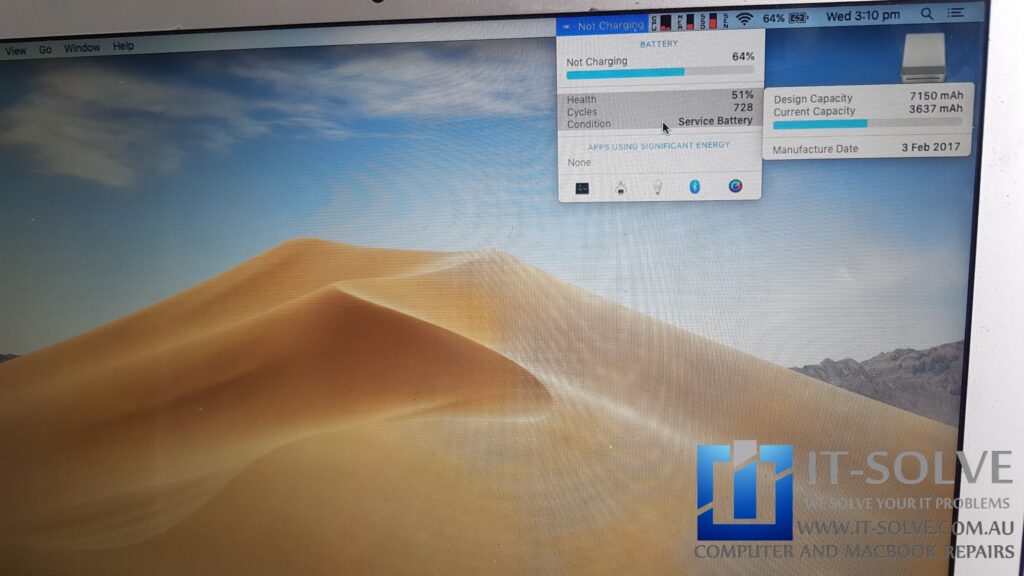Click the BATTERY section header
Image resolution: width=1024 pixels, height=576 pixels.
point(659,44)
